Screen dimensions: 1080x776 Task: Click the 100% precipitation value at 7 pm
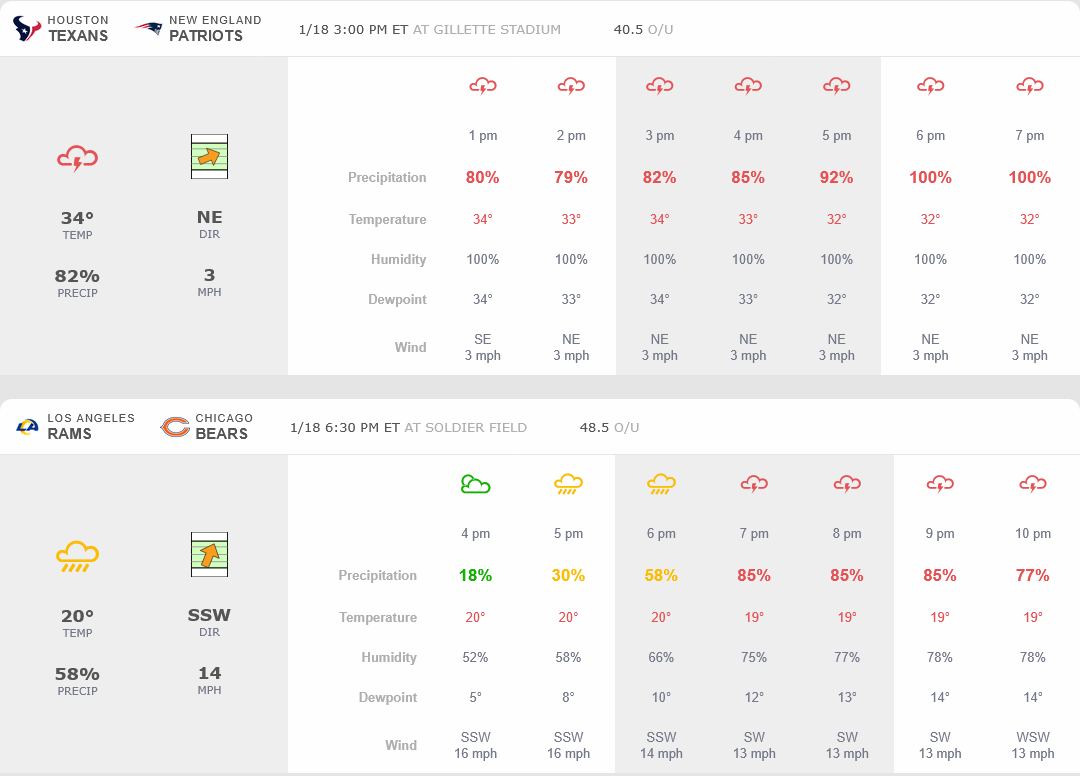click(x=1029, y=177)
